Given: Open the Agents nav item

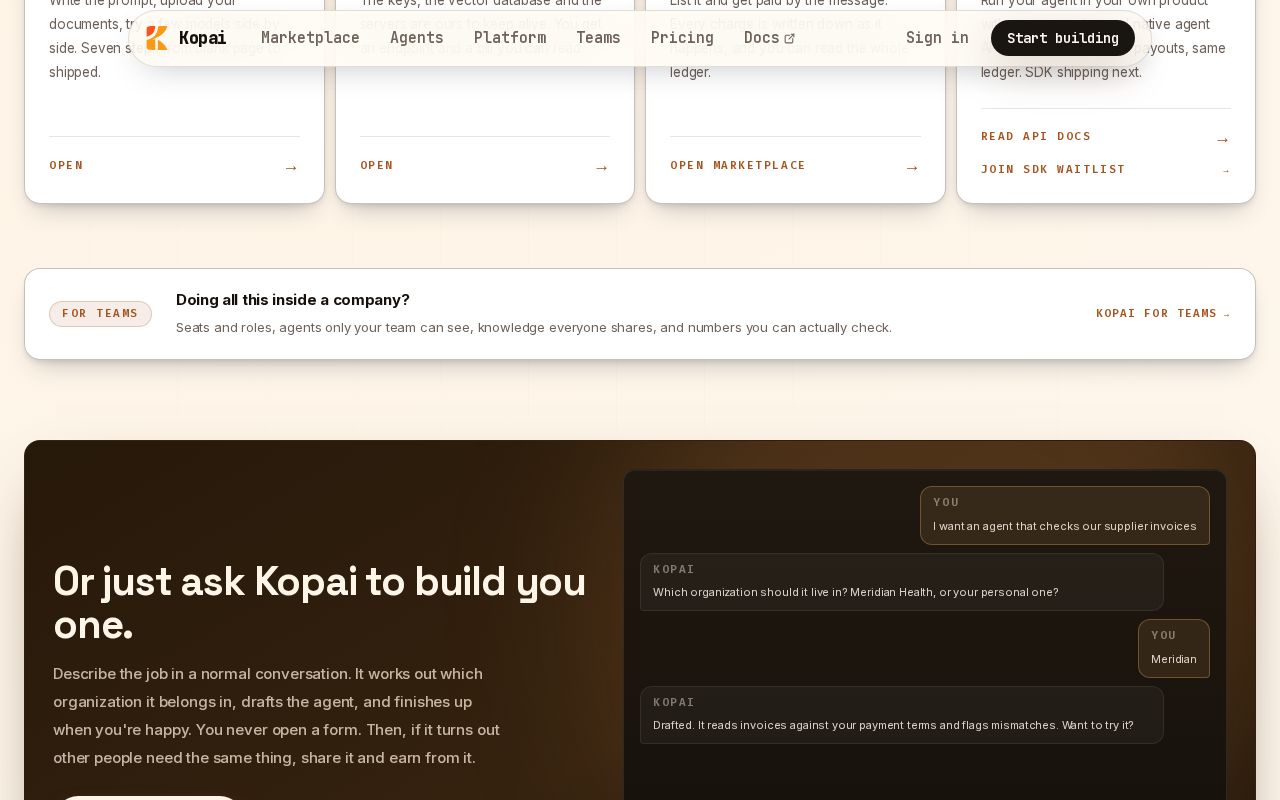Looking at the screenshot, I should (x=417, y=38).
